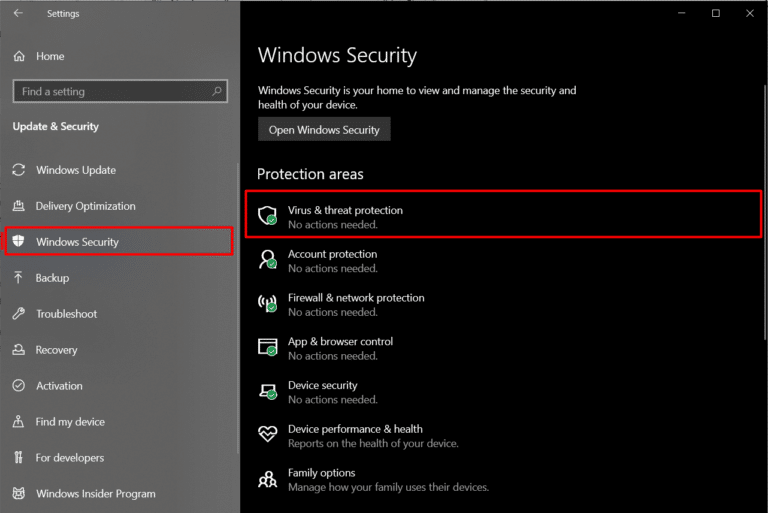This screenshot has width=768, height=513.
Task: Type in the Find a setting box
Action: 110,92
